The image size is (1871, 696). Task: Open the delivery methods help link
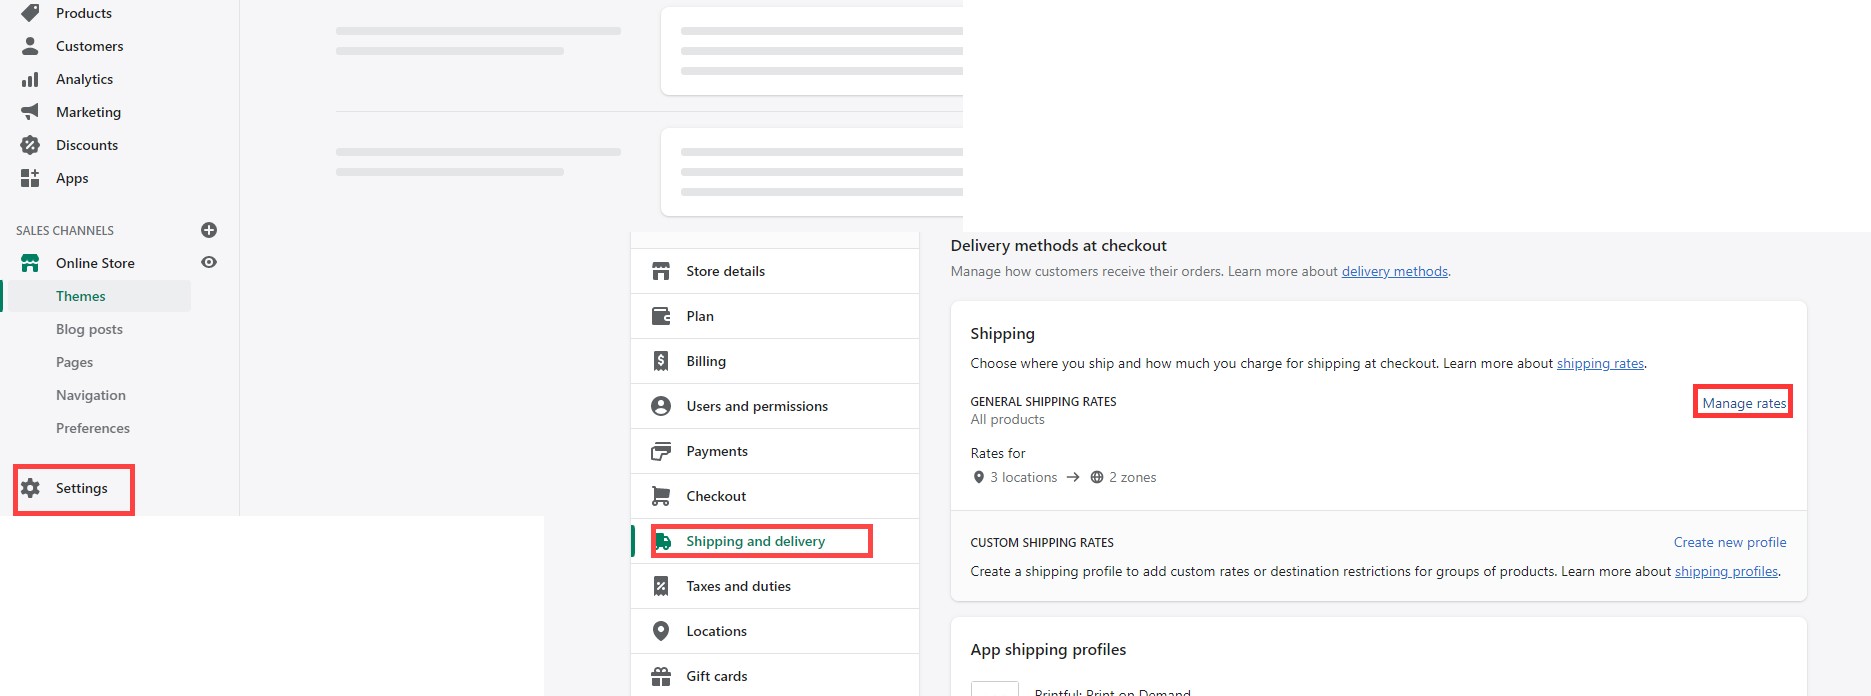[1394, 271]
